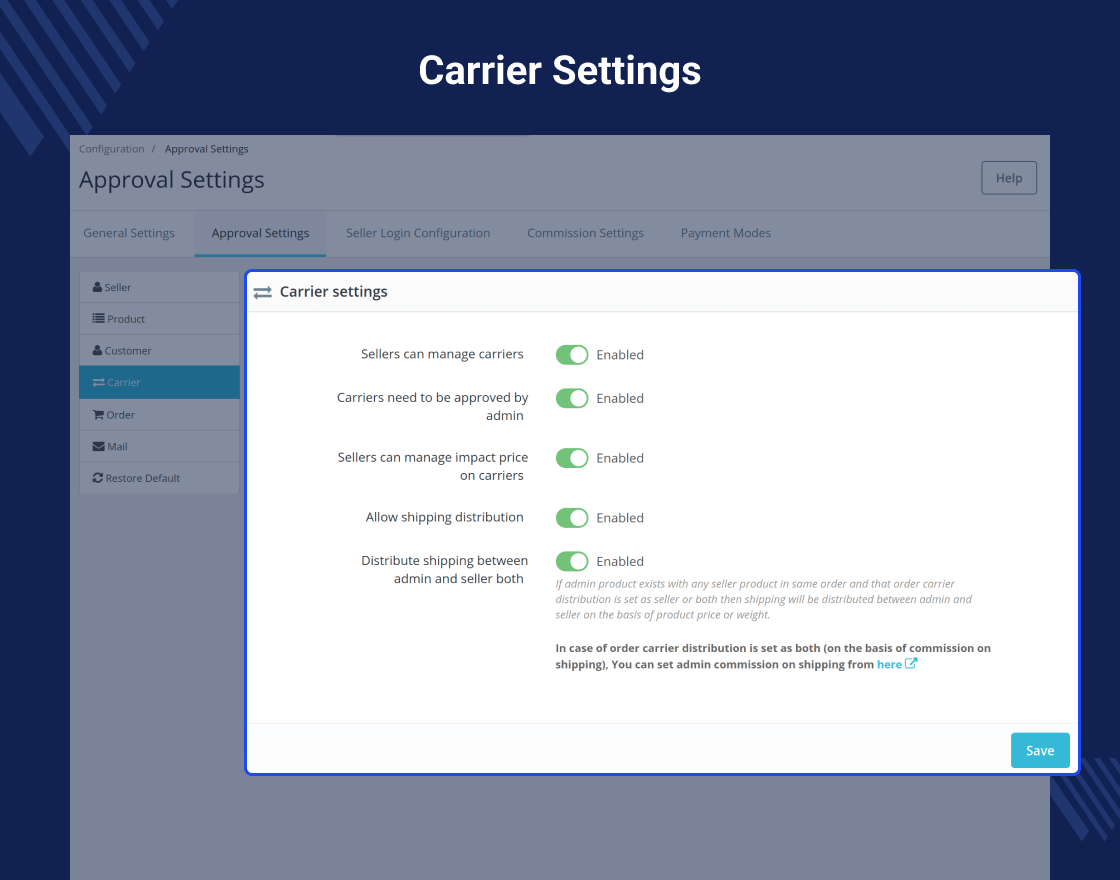Toggle Distribute shipping between admin and seller switch
This screenshot has height=880, width=1120.
point(571,561)
